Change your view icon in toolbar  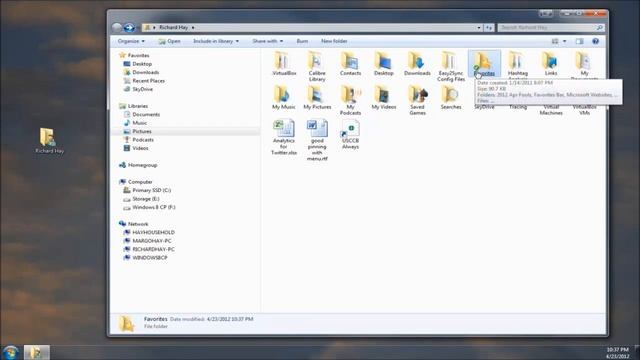555,41
